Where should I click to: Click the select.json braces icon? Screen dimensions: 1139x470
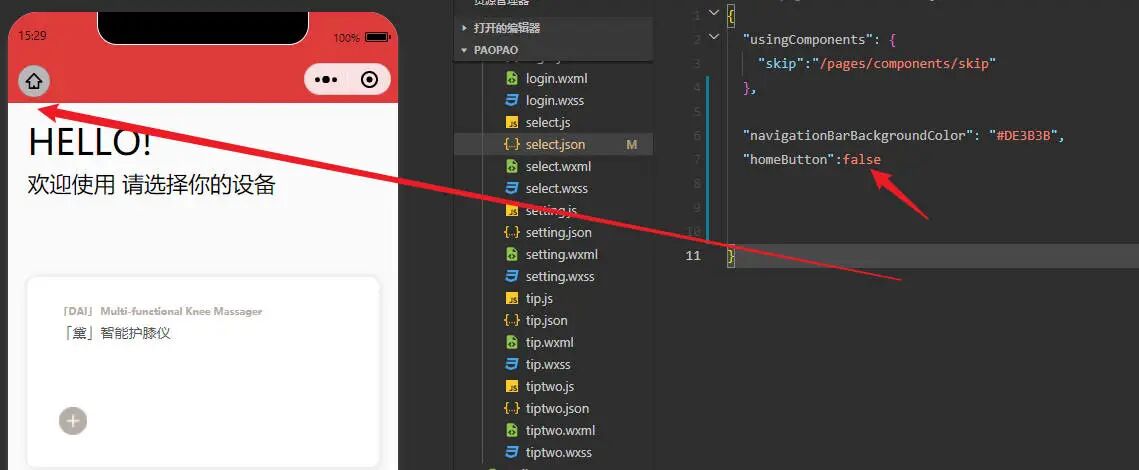click(511, 145)
